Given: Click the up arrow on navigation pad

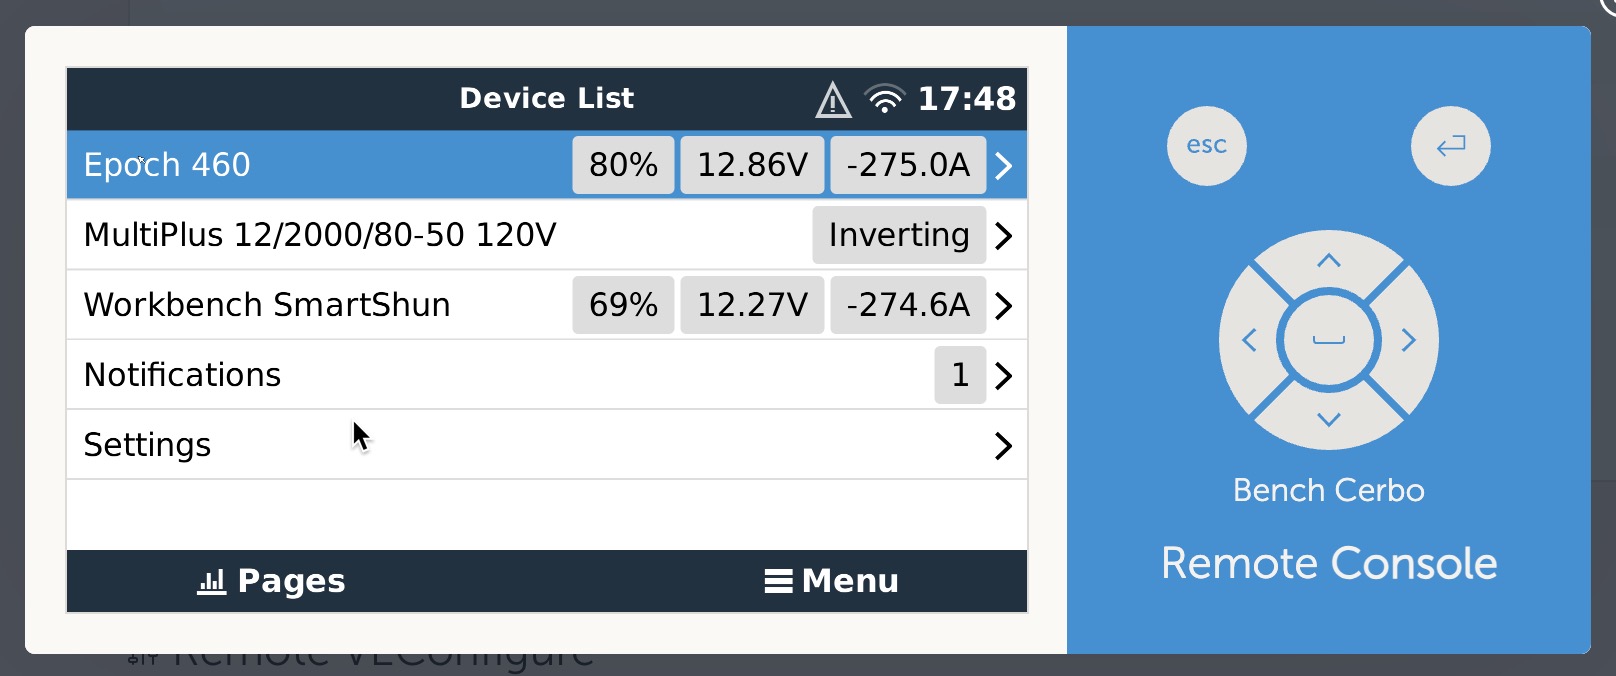Looking at the screenshot, I should click(x=1328, y=261).
